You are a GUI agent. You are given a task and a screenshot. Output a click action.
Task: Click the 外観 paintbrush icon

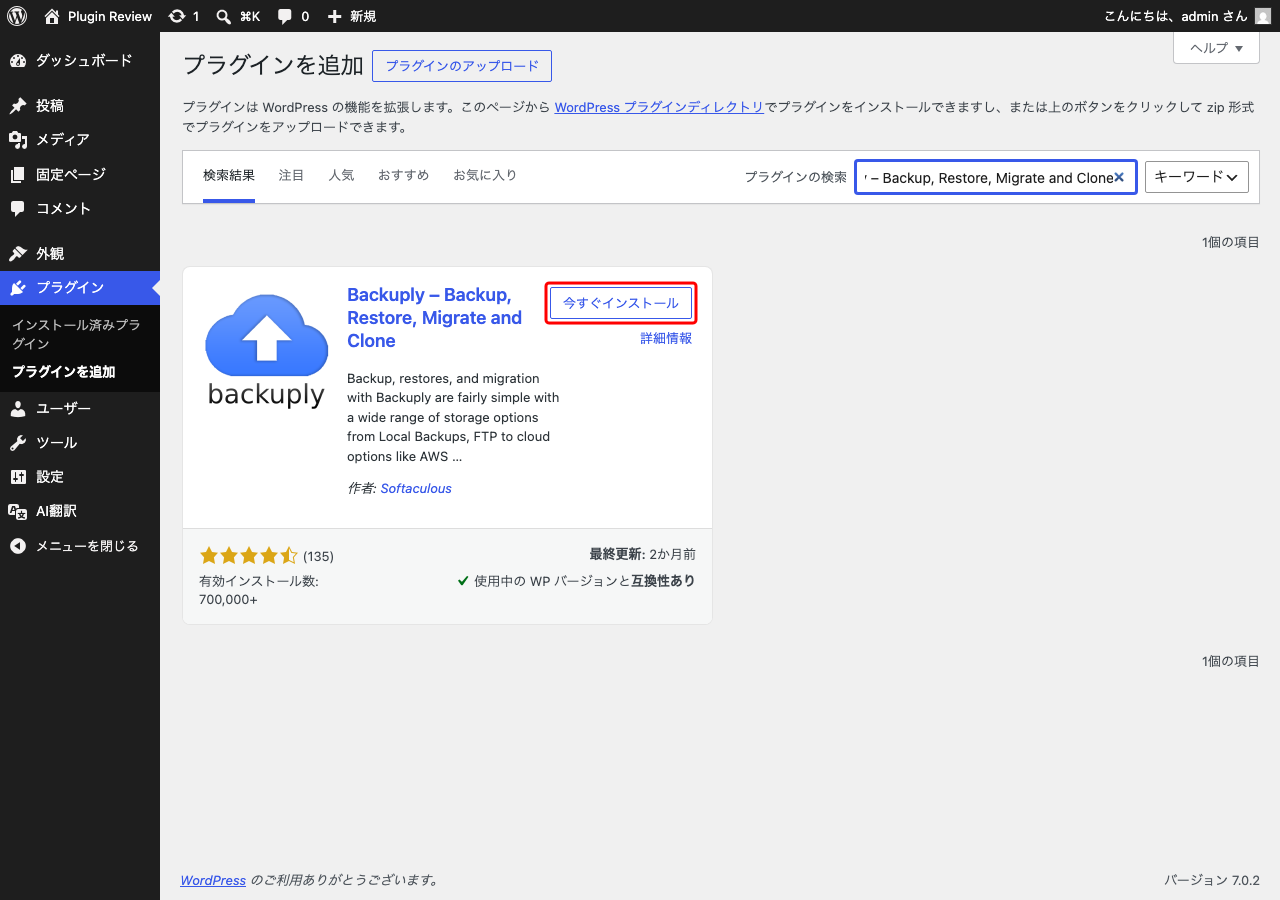[18, 254]
